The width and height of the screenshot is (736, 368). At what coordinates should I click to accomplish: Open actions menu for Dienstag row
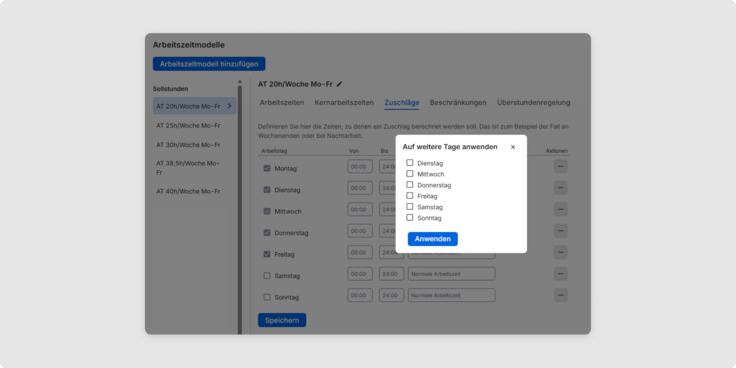560,188
